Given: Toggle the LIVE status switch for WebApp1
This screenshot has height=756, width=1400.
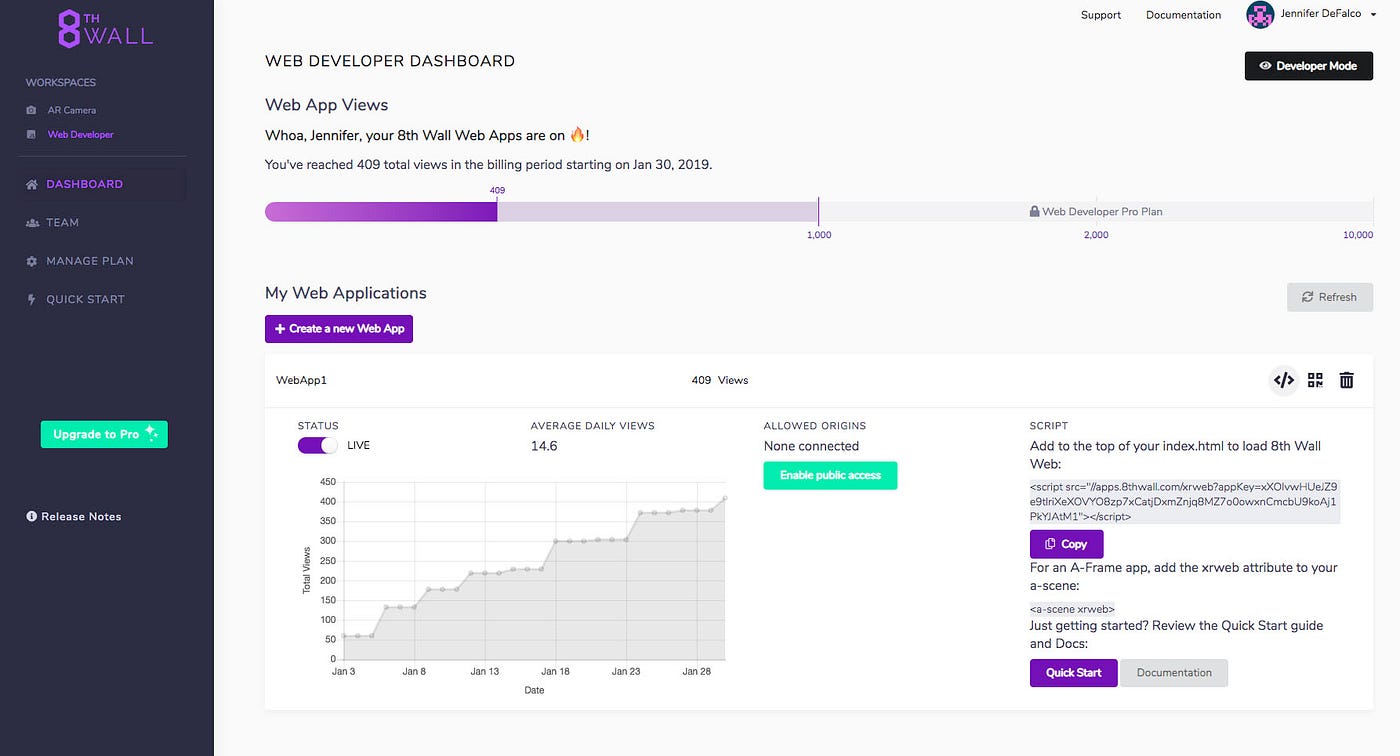Looking at the screenshot, I should pyautogui.click(x=316, y=444).
